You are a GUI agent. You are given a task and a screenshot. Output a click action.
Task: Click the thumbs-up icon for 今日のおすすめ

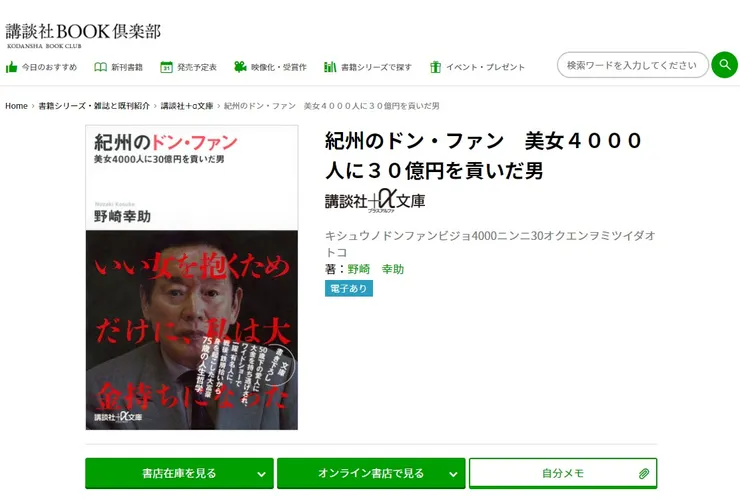pyautogui.click(x=11, y=68)
